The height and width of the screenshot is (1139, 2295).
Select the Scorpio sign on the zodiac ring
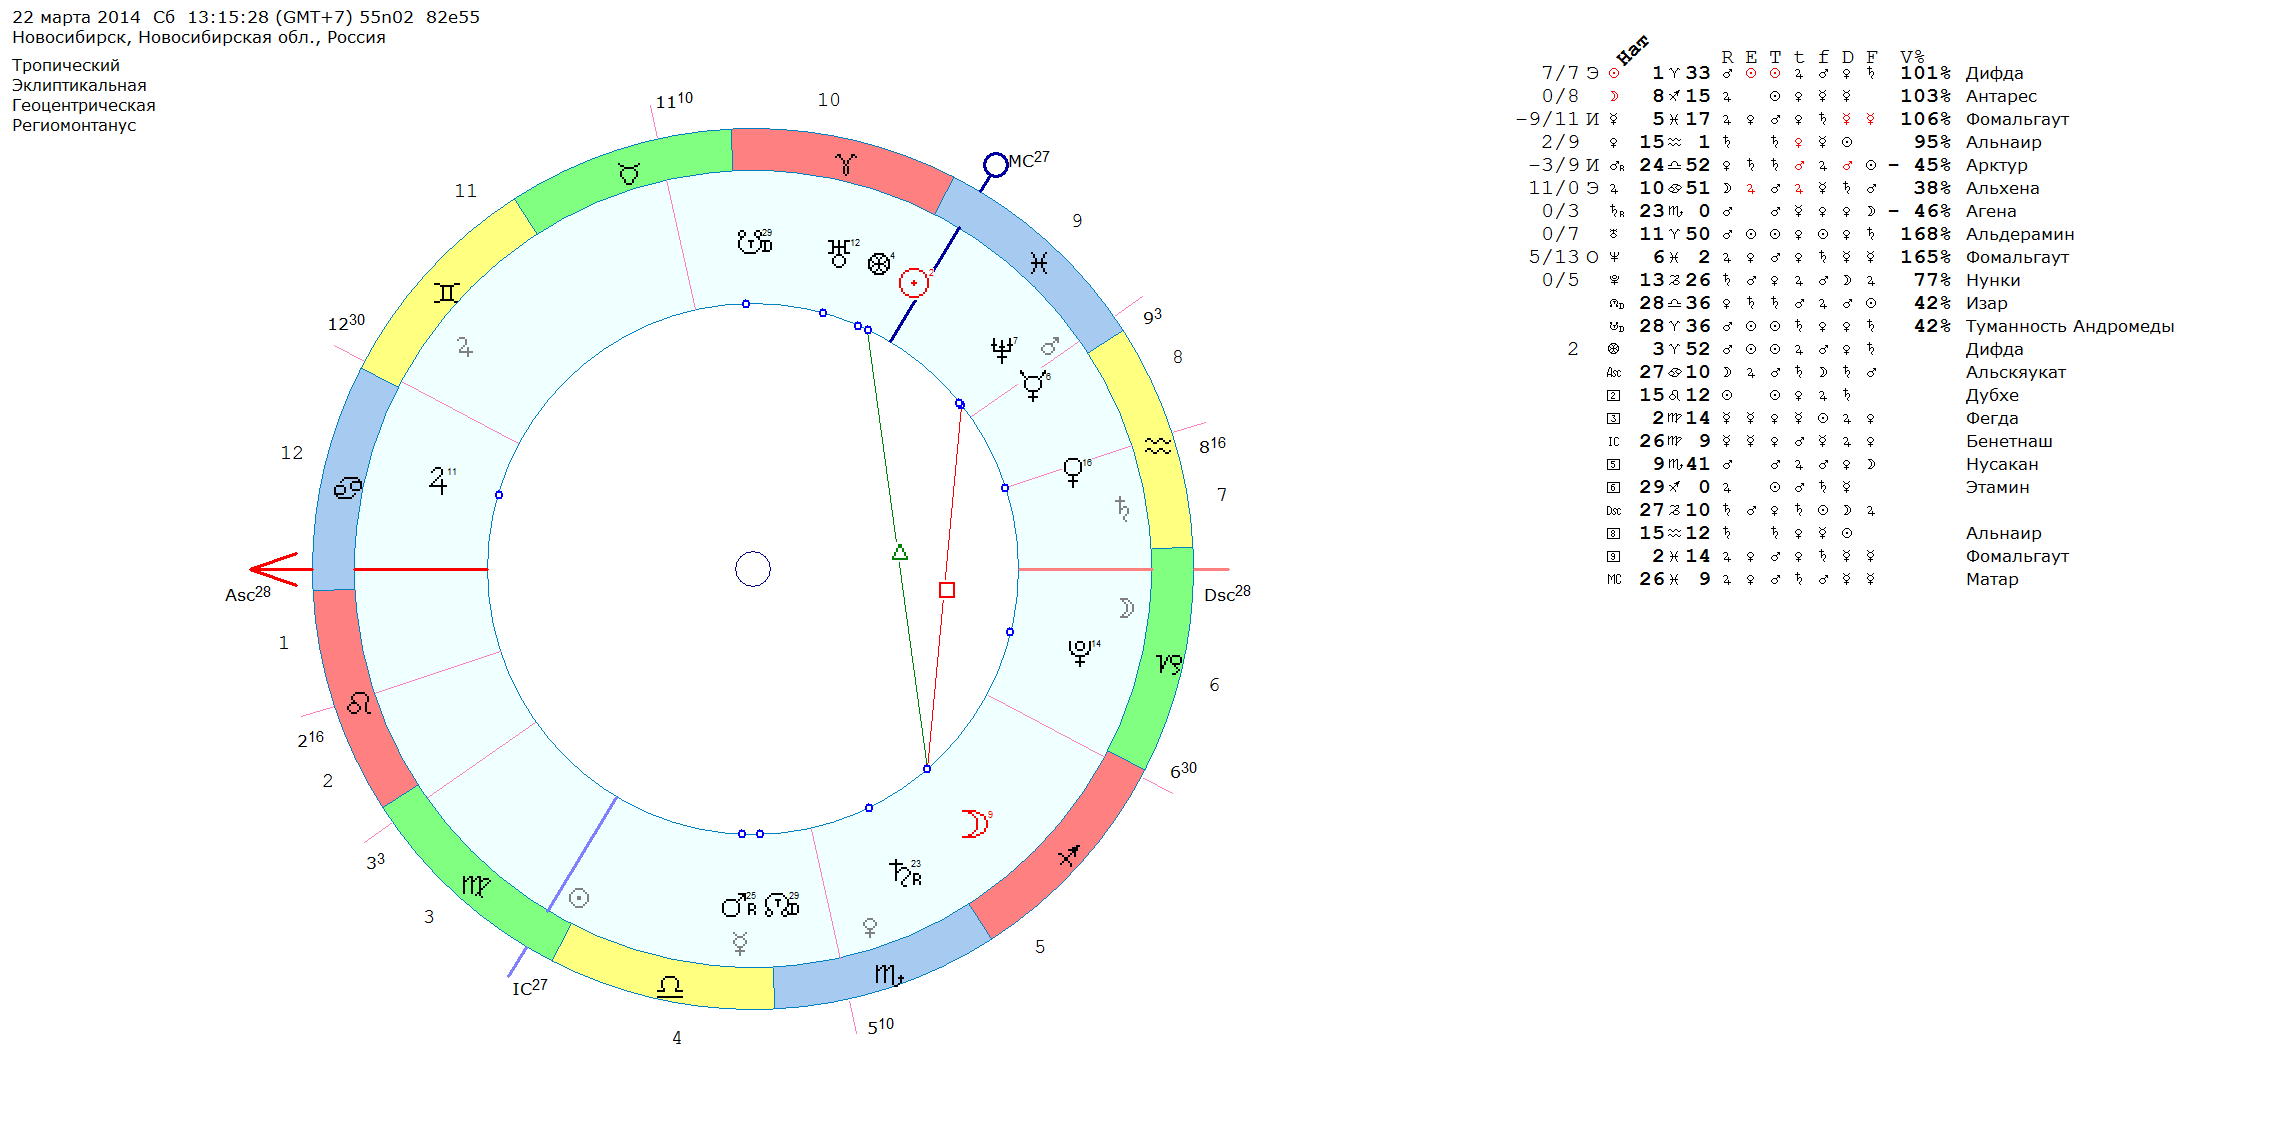(x=889, y=974)
